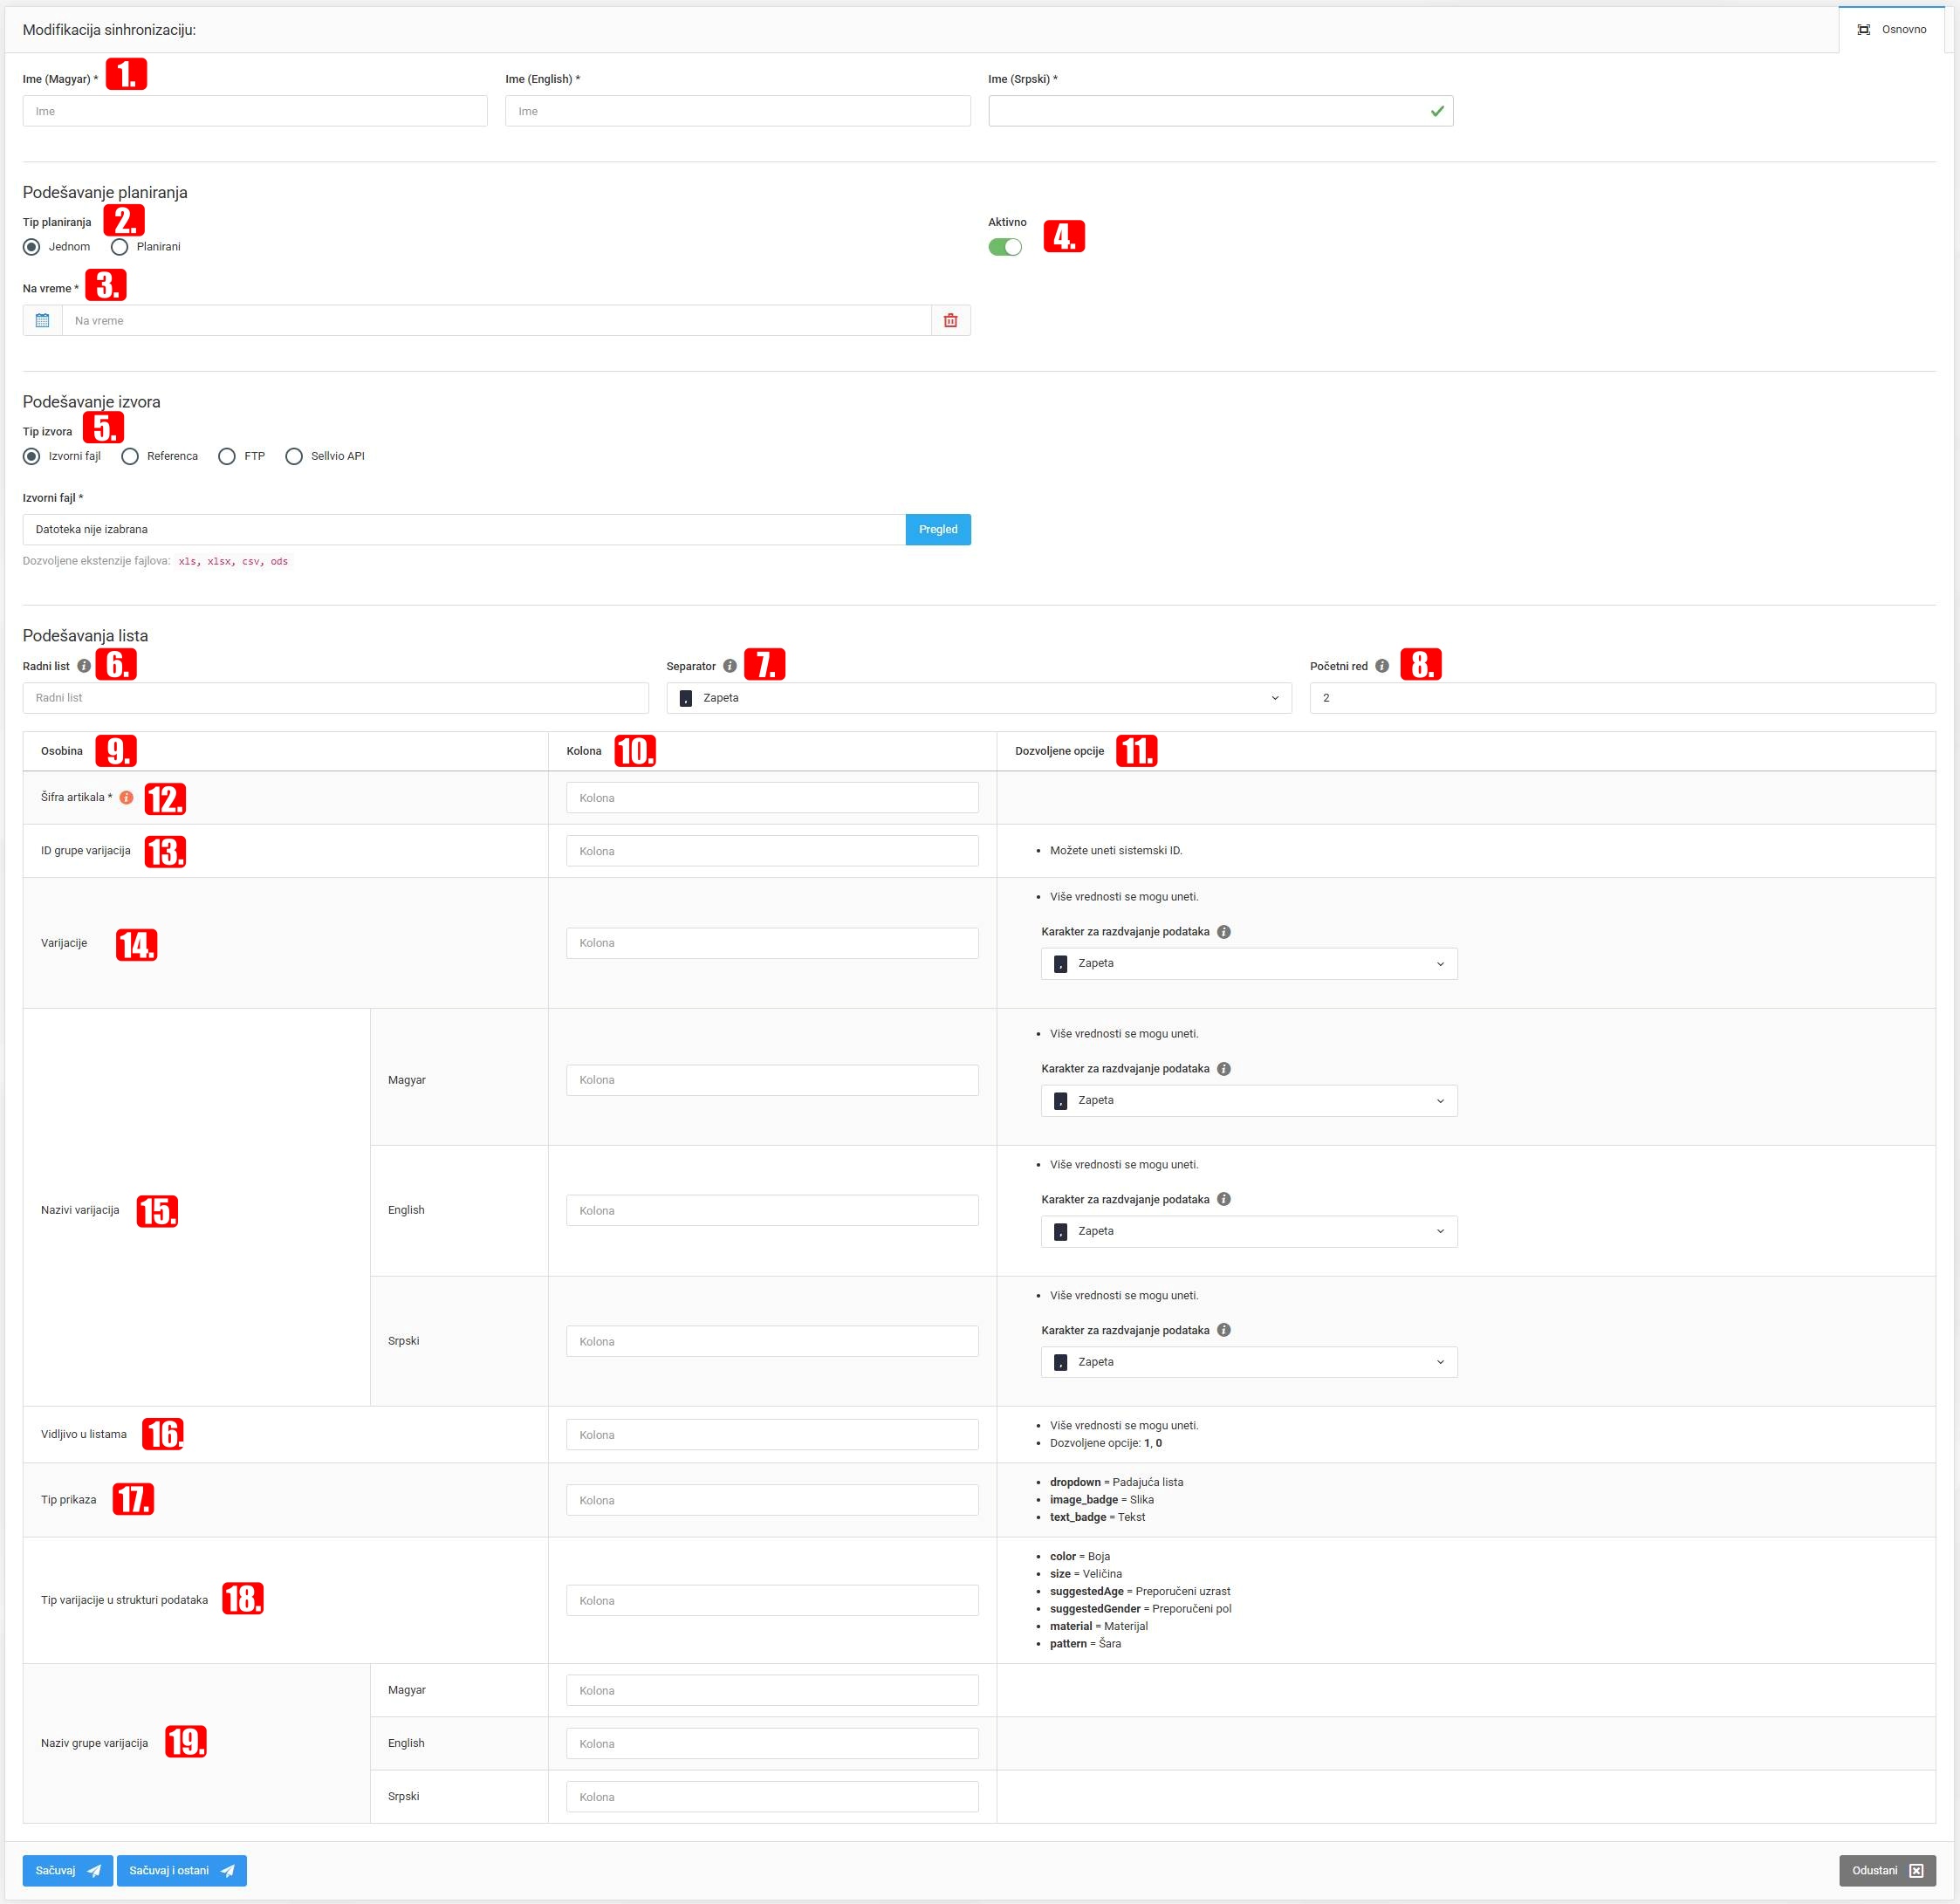Click Kolona field for Tip prikaza

click(x=772, y=1500)
